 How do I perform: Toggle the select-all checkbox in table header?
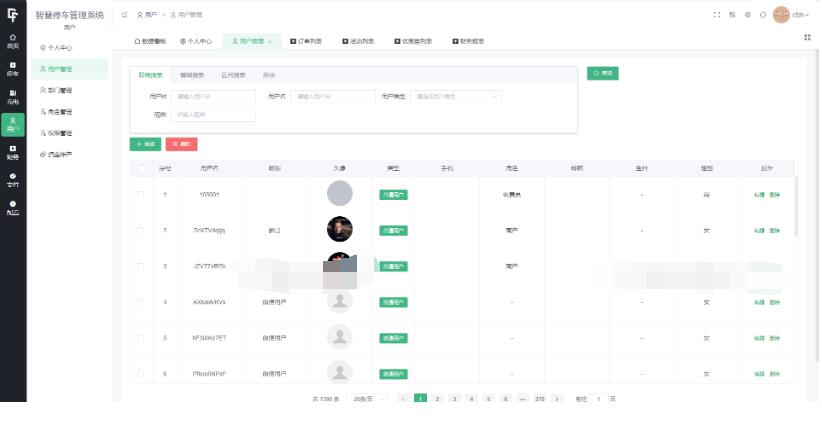pos(140,168)
